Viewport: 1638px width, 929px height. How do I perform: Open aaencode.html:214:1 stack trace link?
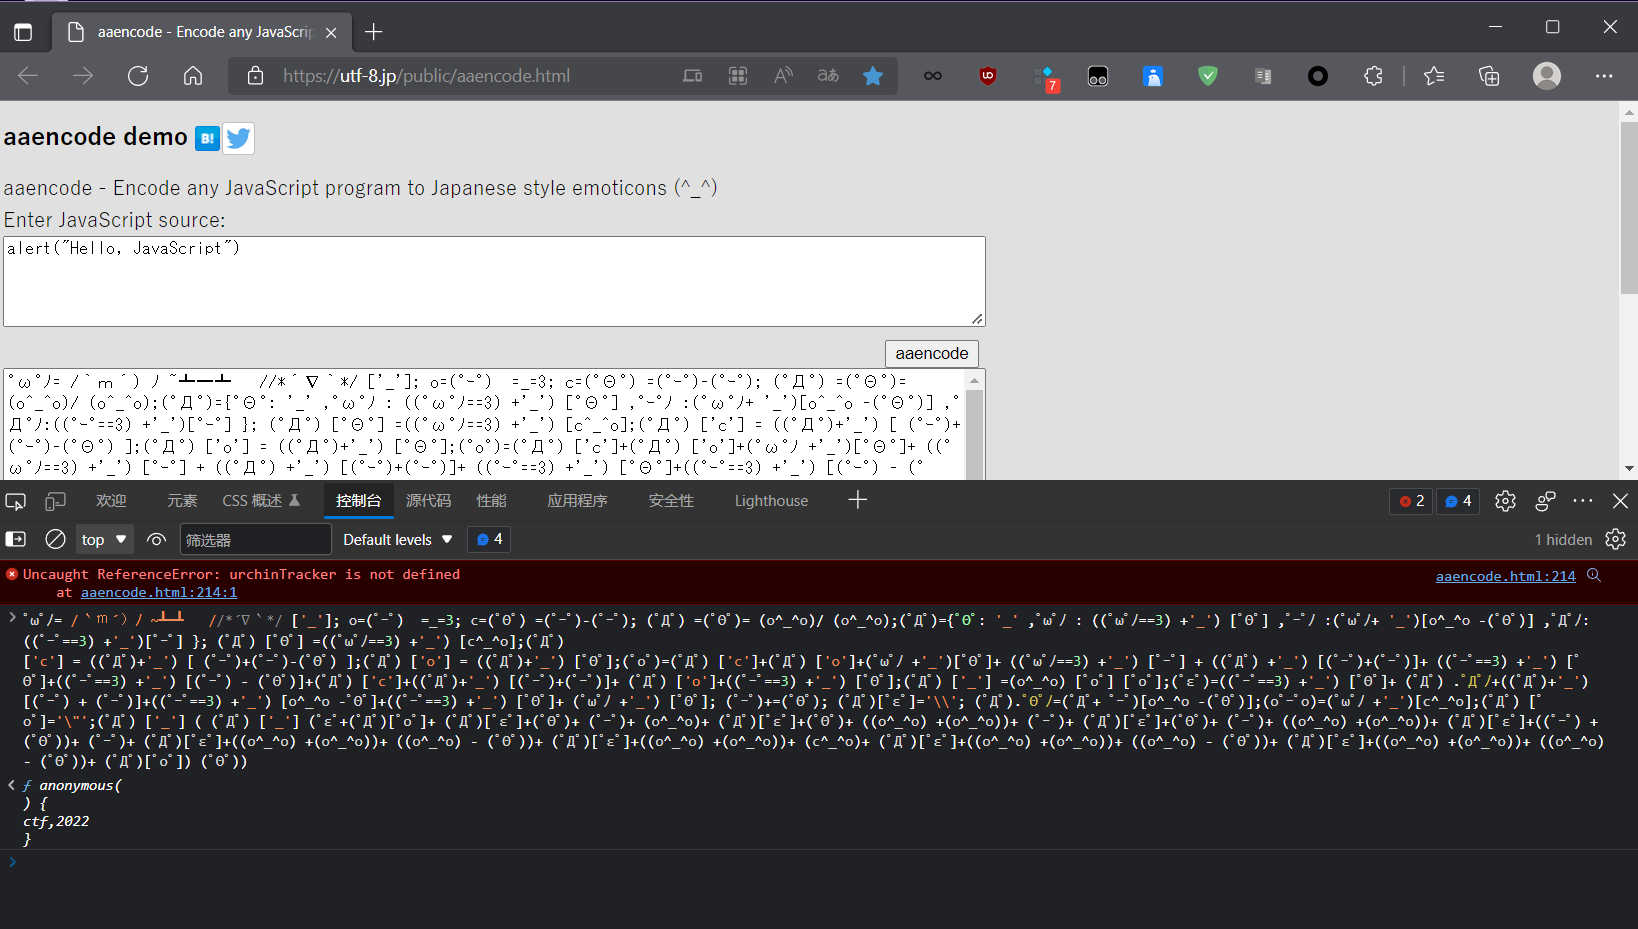(159, 593)
